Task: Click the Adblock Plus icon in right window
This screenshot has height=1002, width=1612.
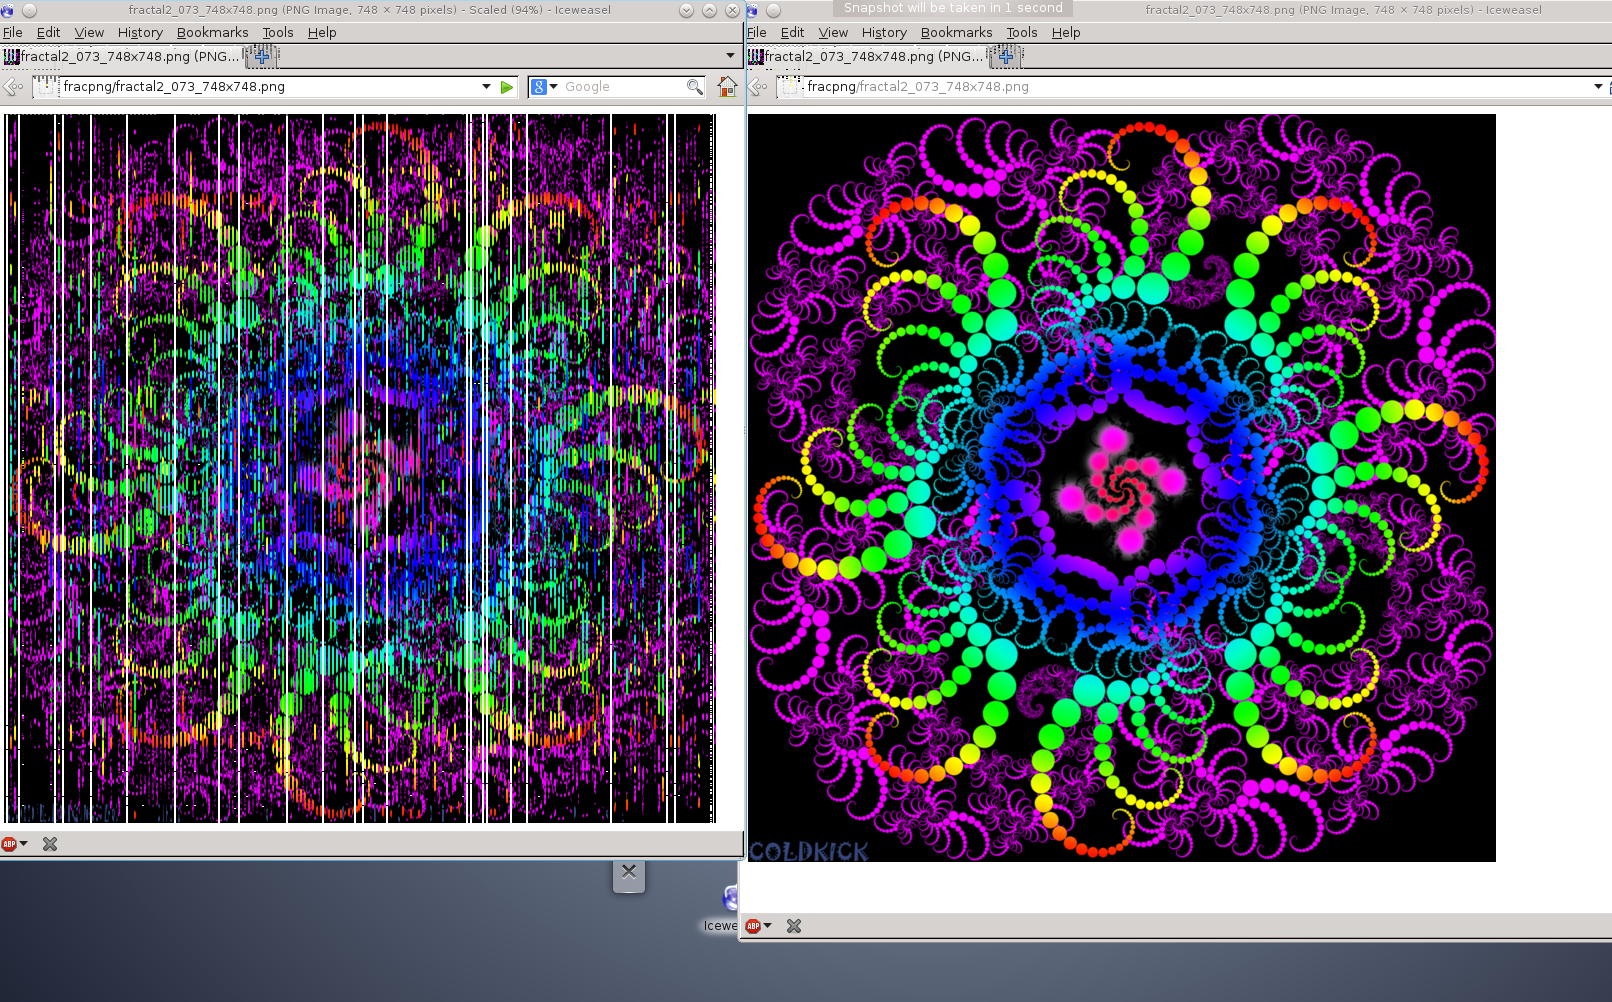Action: [x=753, y=926]
